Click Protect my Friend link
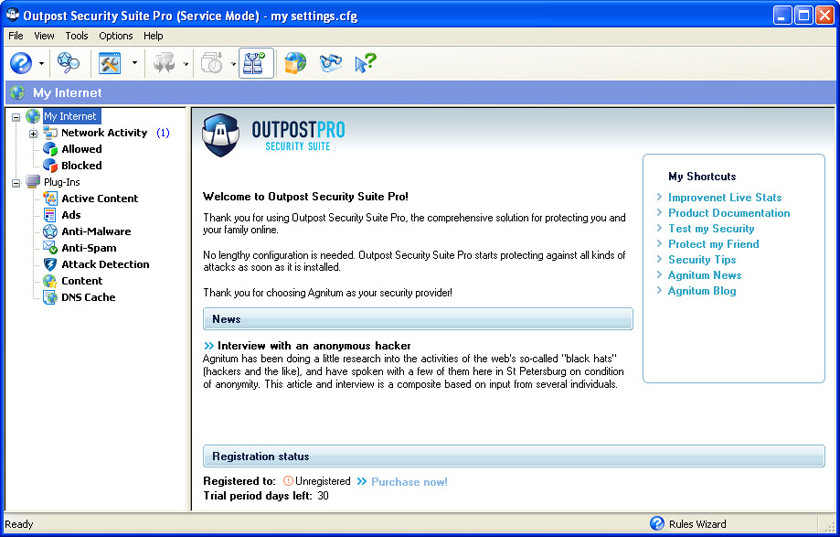This screenshot has width=840, height=537. (714, 244)
